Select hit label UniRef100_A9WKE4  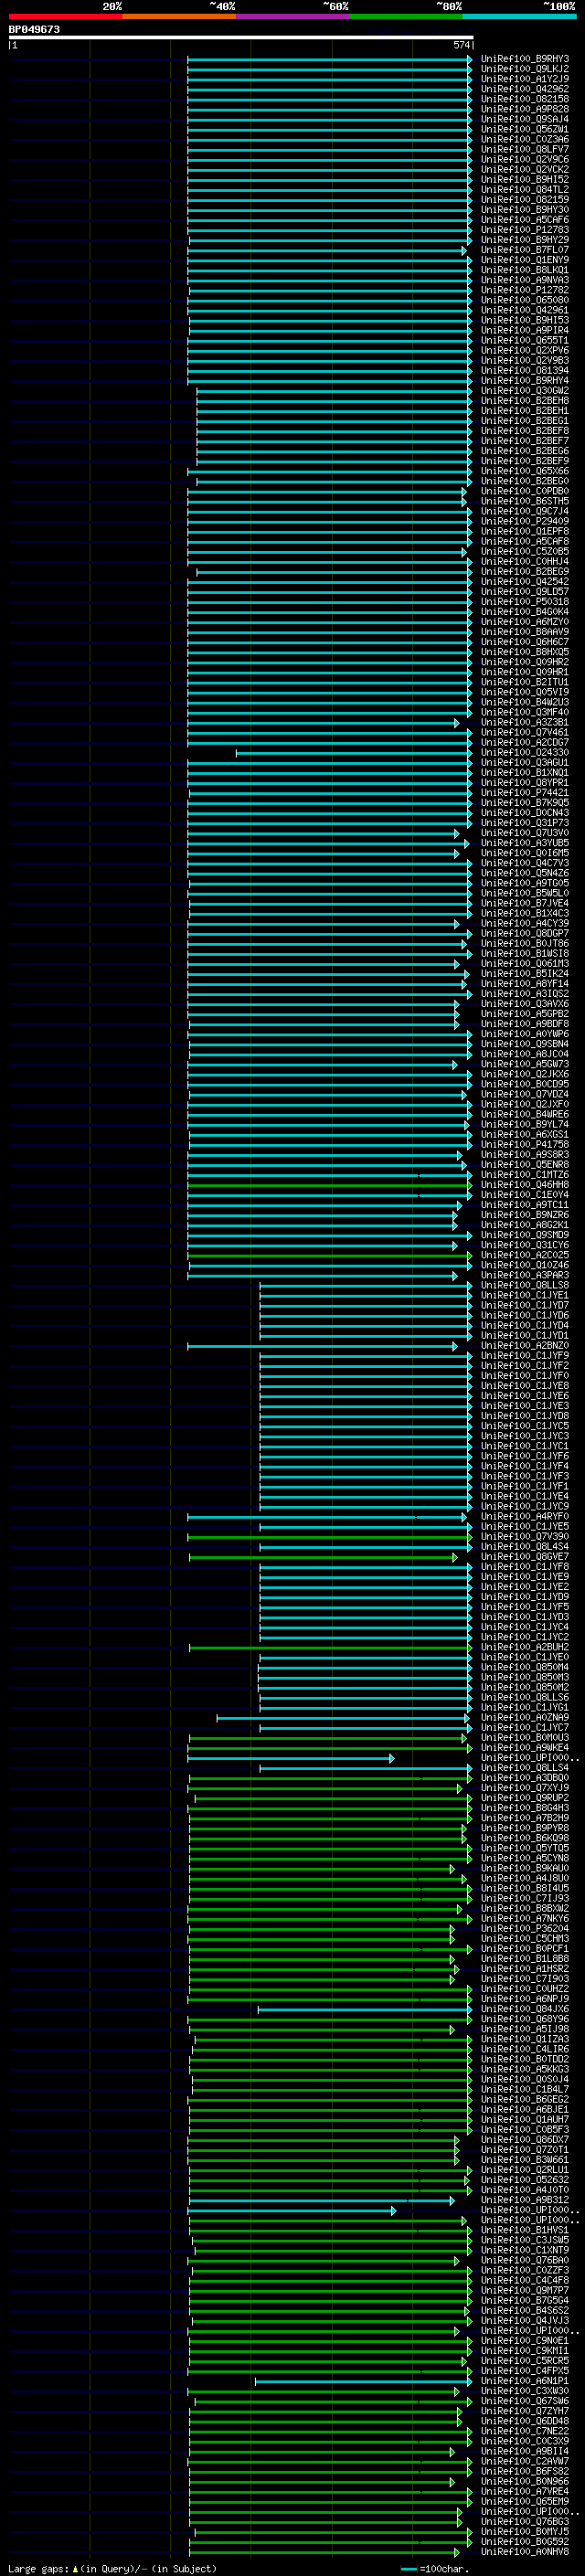click(x=524, y=1748)
